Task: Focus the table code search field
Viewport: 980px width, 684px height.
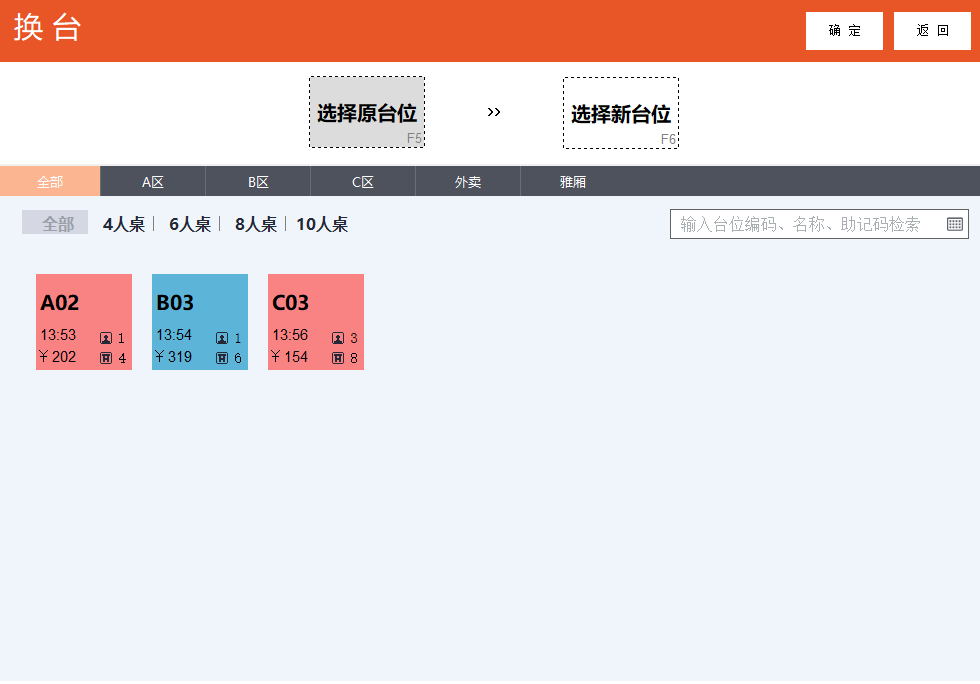Action: [x=819, y=224]
